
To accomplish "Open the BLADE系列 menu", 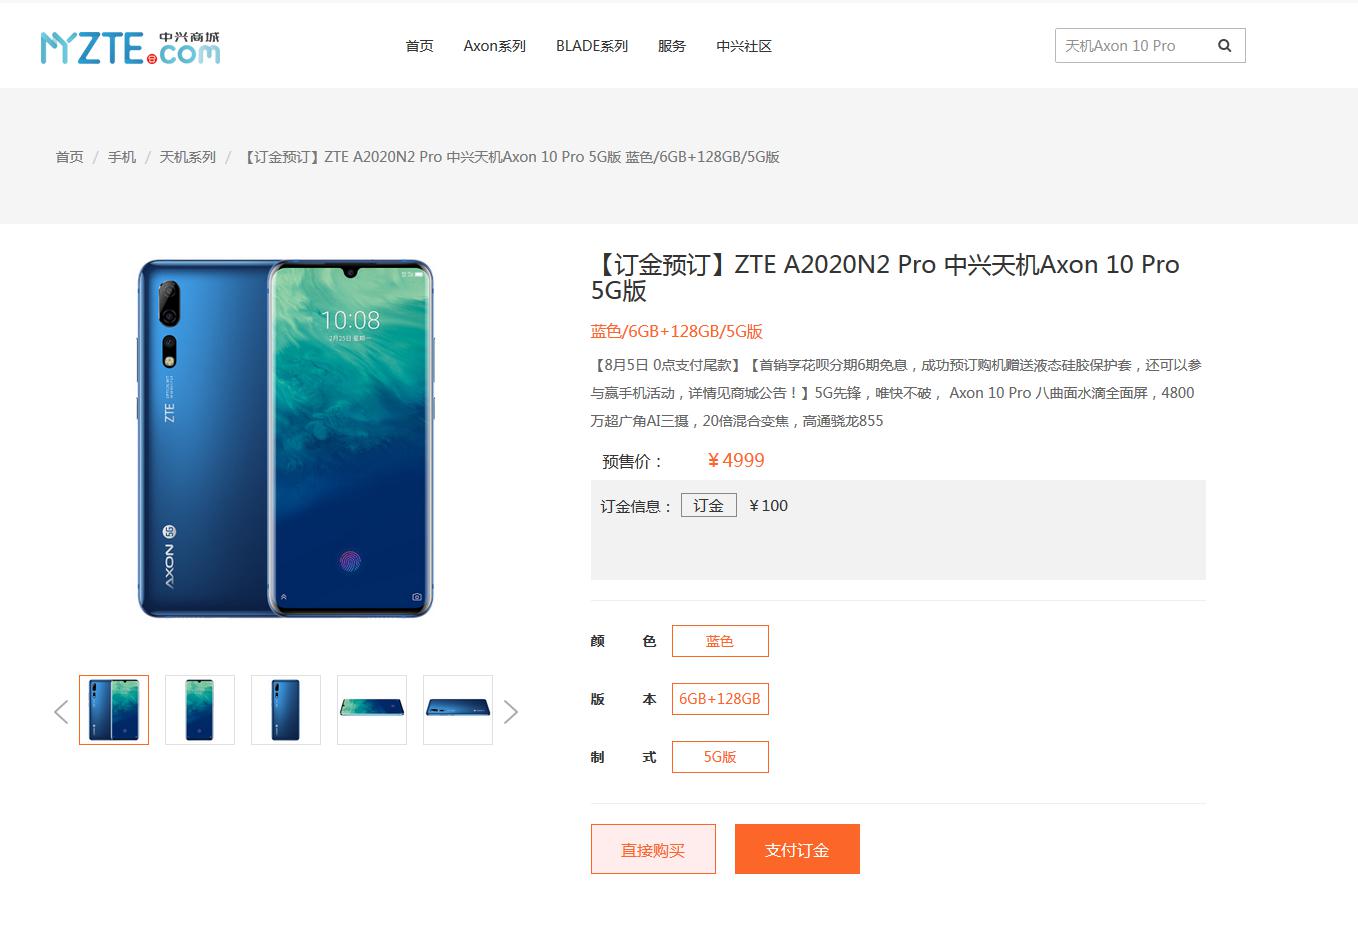I will pos(592,46).
